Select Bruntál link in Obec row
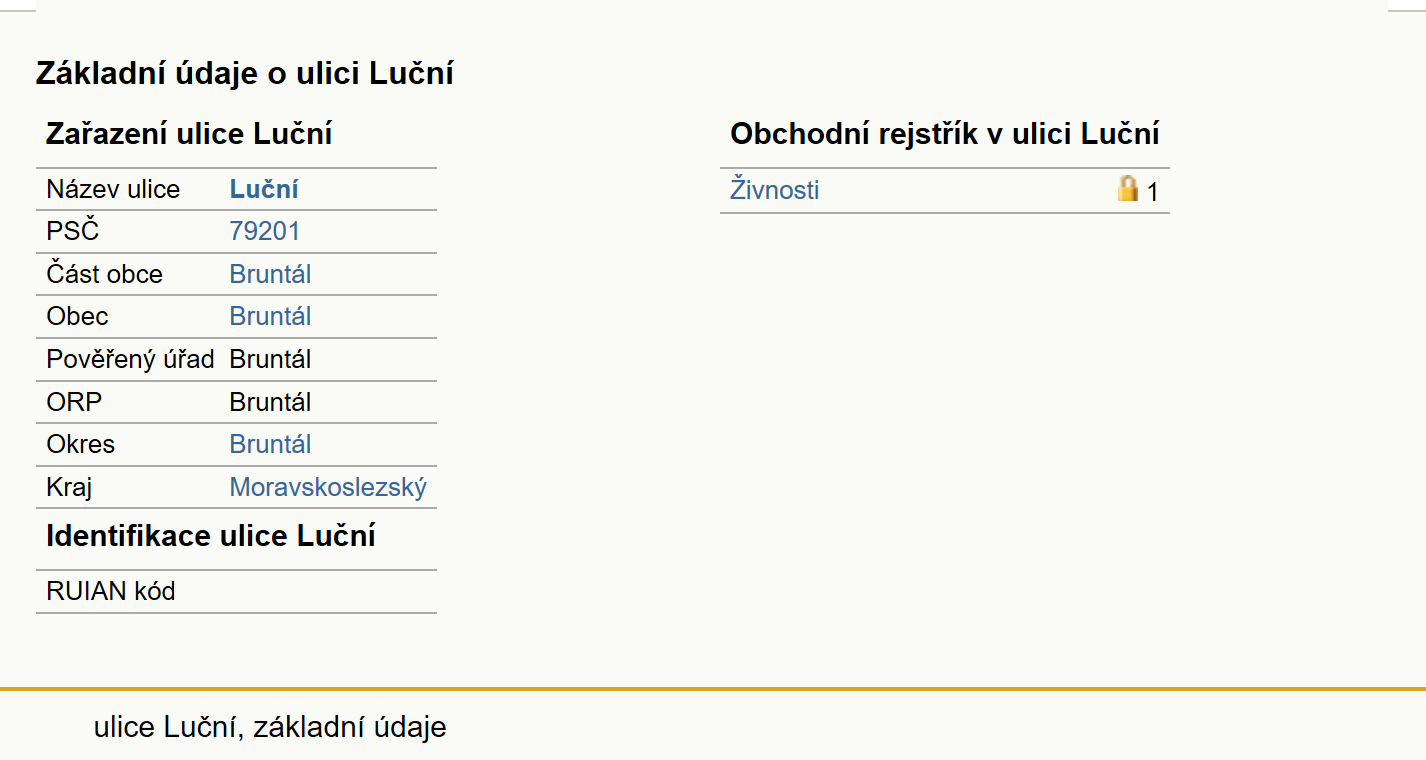This screenshot has height=760, width=1426. coord(270,316)
